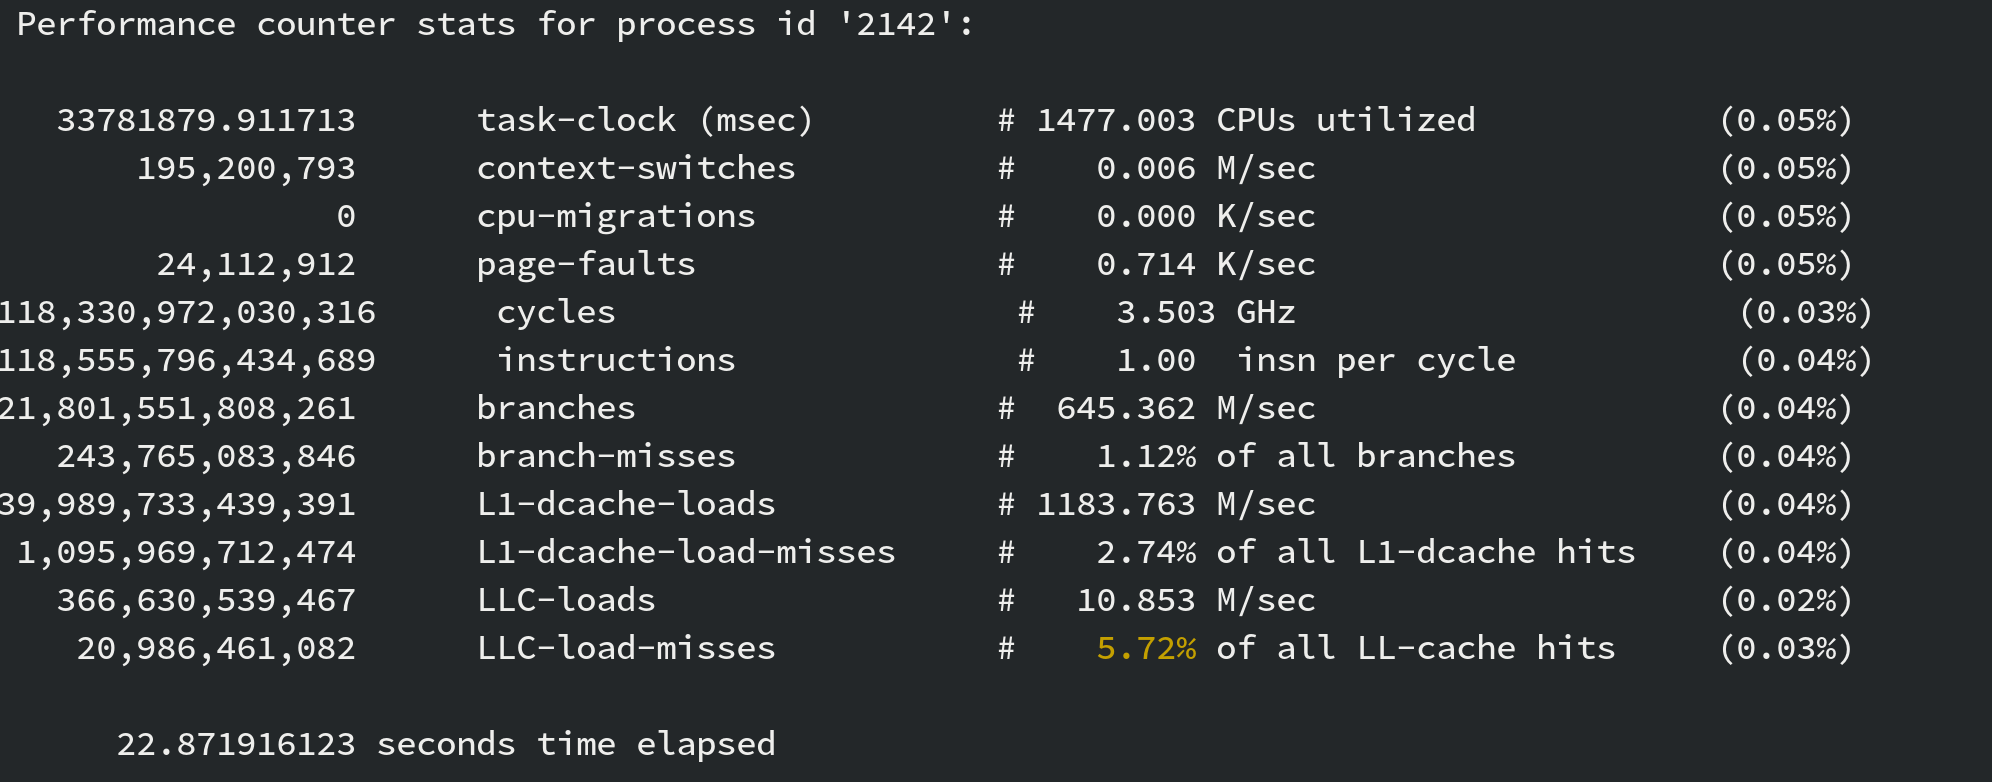Select the branches event label

point(556,408)
